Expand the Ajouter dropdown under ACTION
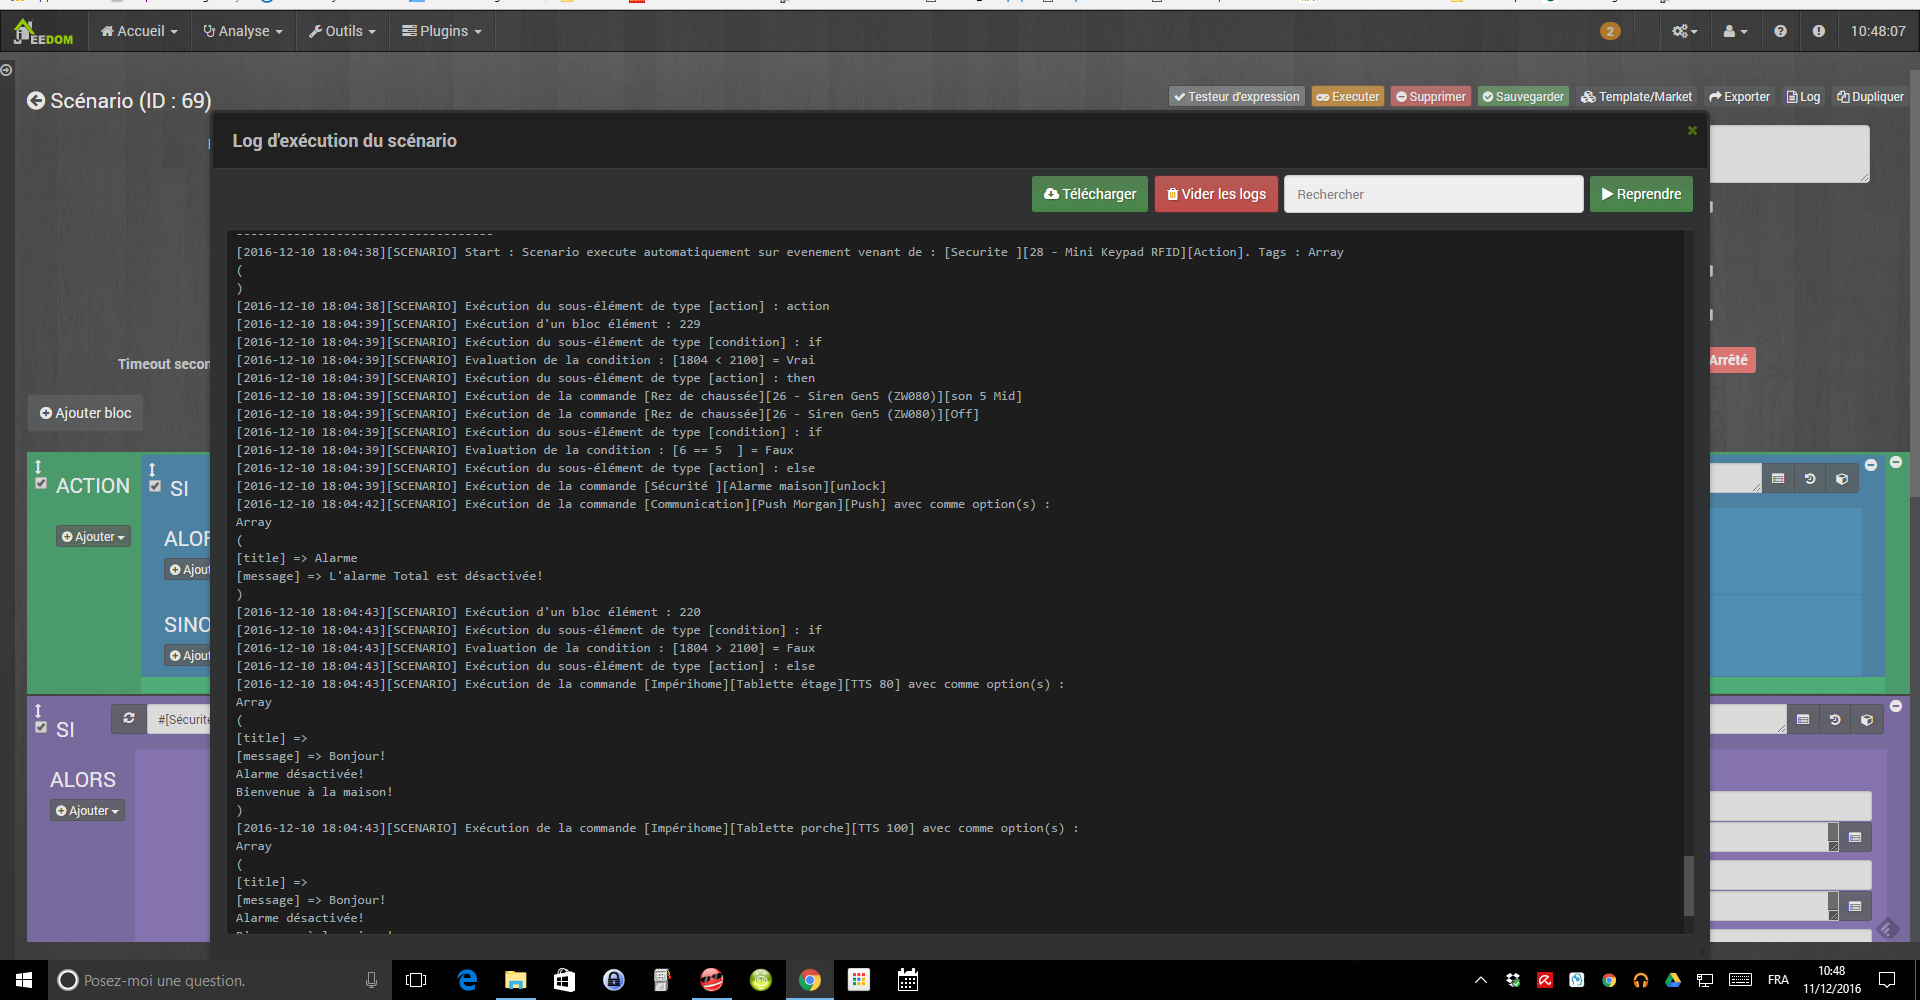1920x1000 pixels. (x=93, y=537)
